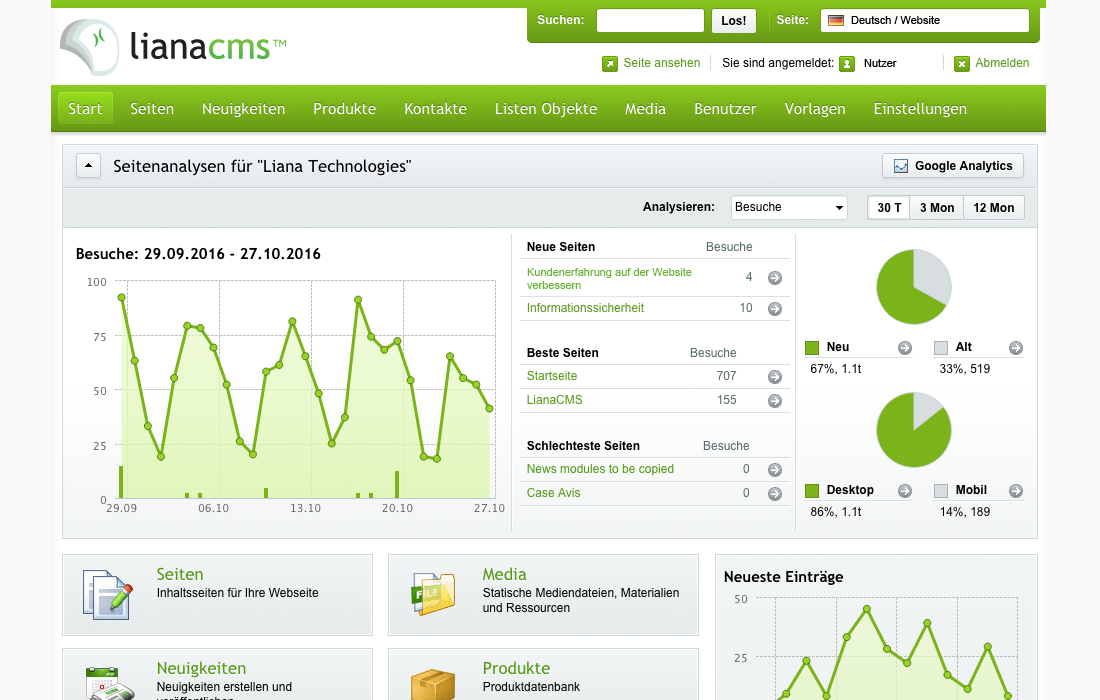
Task: Click the chart icon on Google Analytics button
Action: coord(901,166)
